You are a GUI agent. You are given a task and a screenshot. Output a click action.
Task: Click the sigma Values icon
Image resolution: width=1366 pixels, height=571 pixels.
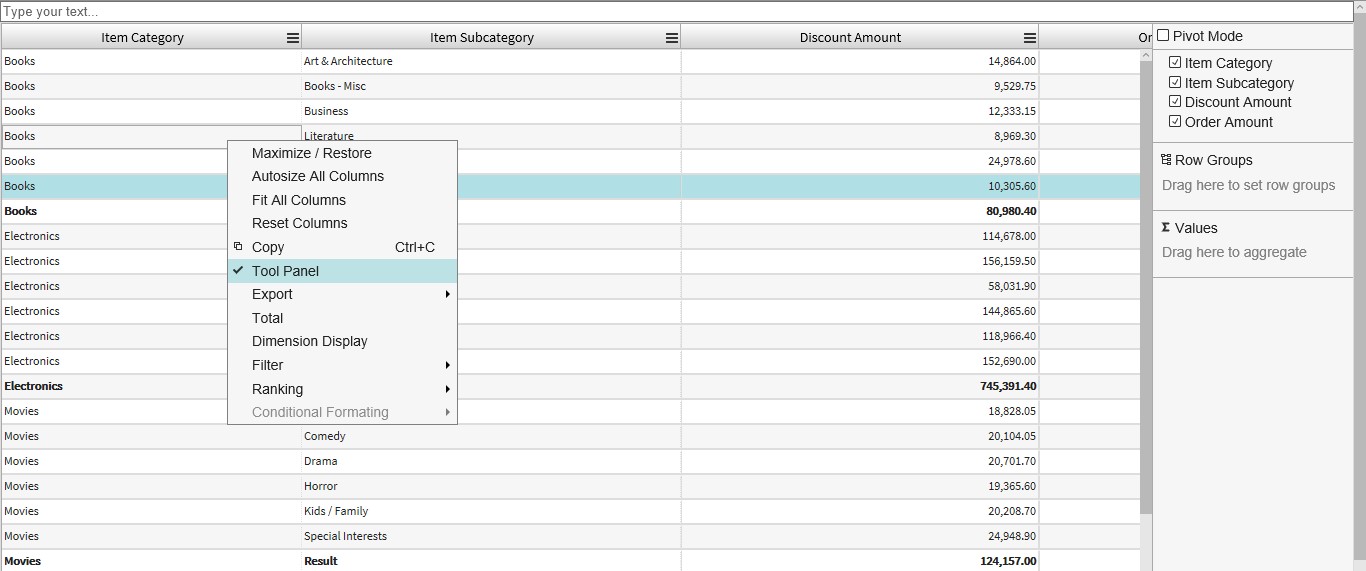click(x=1166, y=228)
